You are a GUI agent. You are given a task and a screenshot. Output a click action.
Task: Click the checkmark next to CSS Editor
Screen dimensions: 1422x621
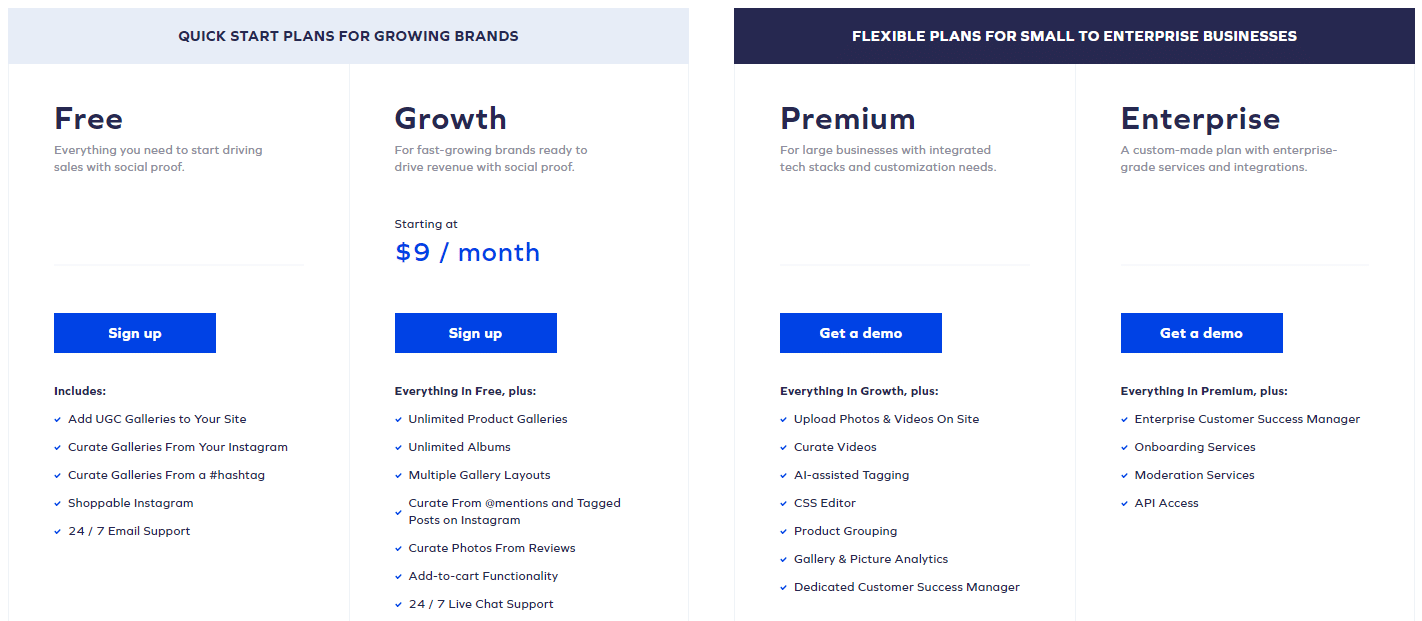point(784,504)
